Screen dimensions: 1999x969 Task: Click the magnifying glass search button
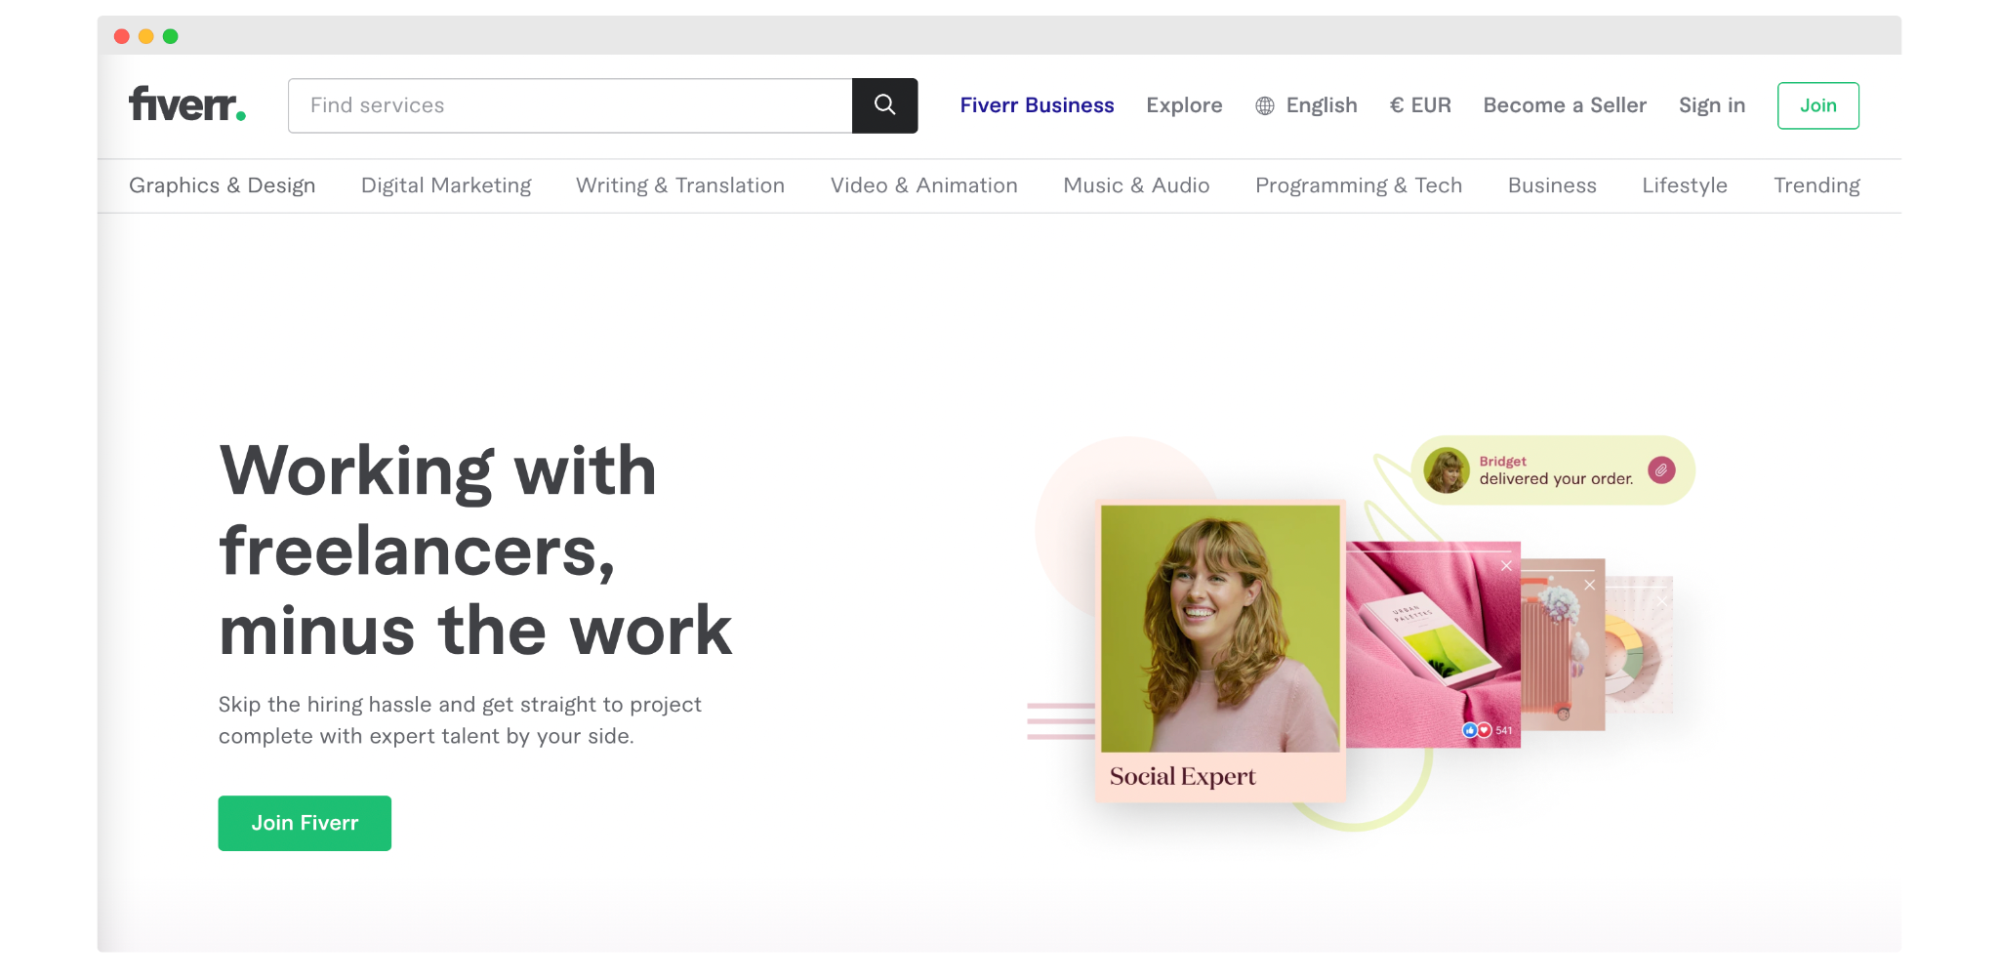pyautogui.click(x=884, y=105)
